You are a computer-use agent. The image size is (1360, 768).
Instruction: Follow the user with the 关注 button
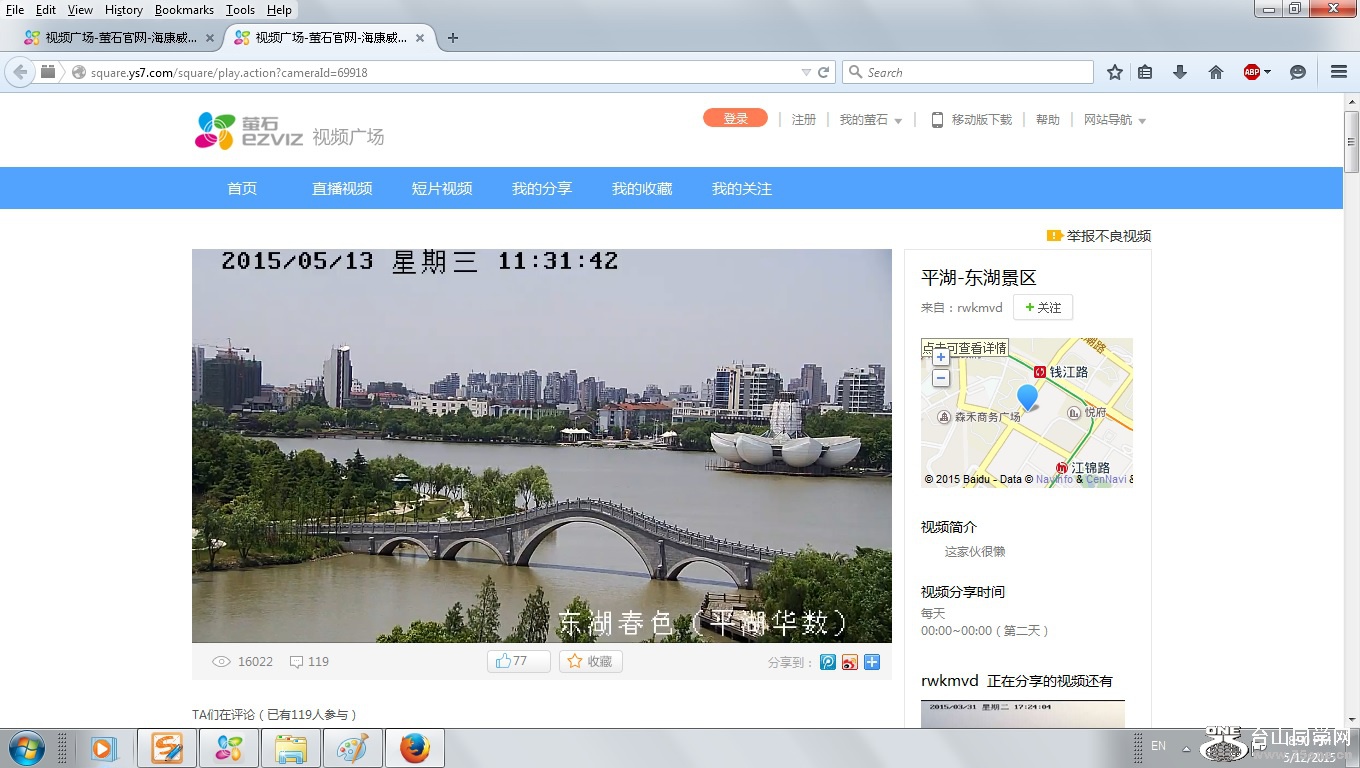point(1043,307)
